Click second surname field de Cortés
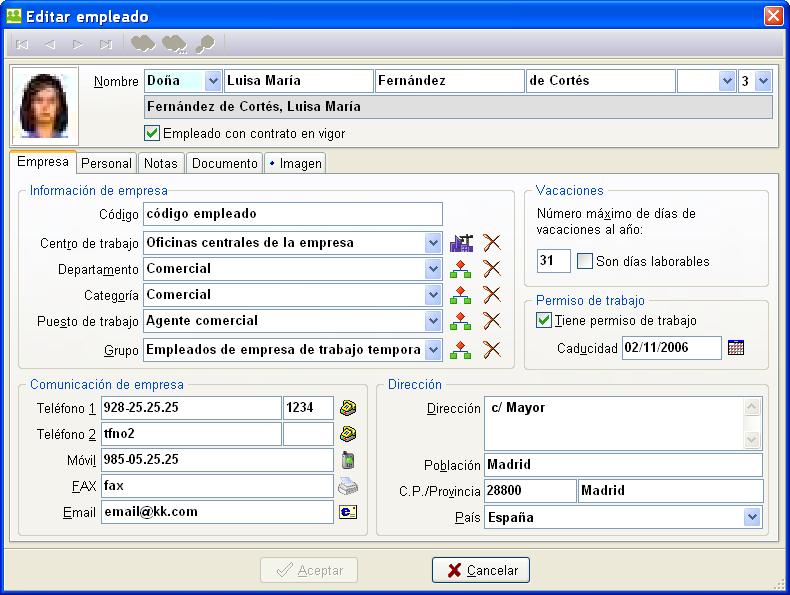Screen dimensions: 790x595 click(601, 81)
